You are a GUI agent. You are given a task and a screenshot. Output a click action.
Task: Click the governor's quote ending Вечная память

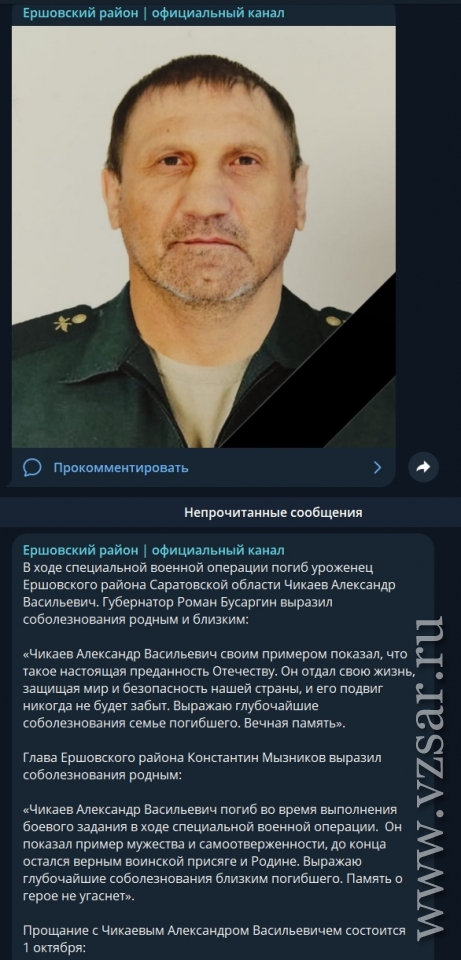pos(215,689)
